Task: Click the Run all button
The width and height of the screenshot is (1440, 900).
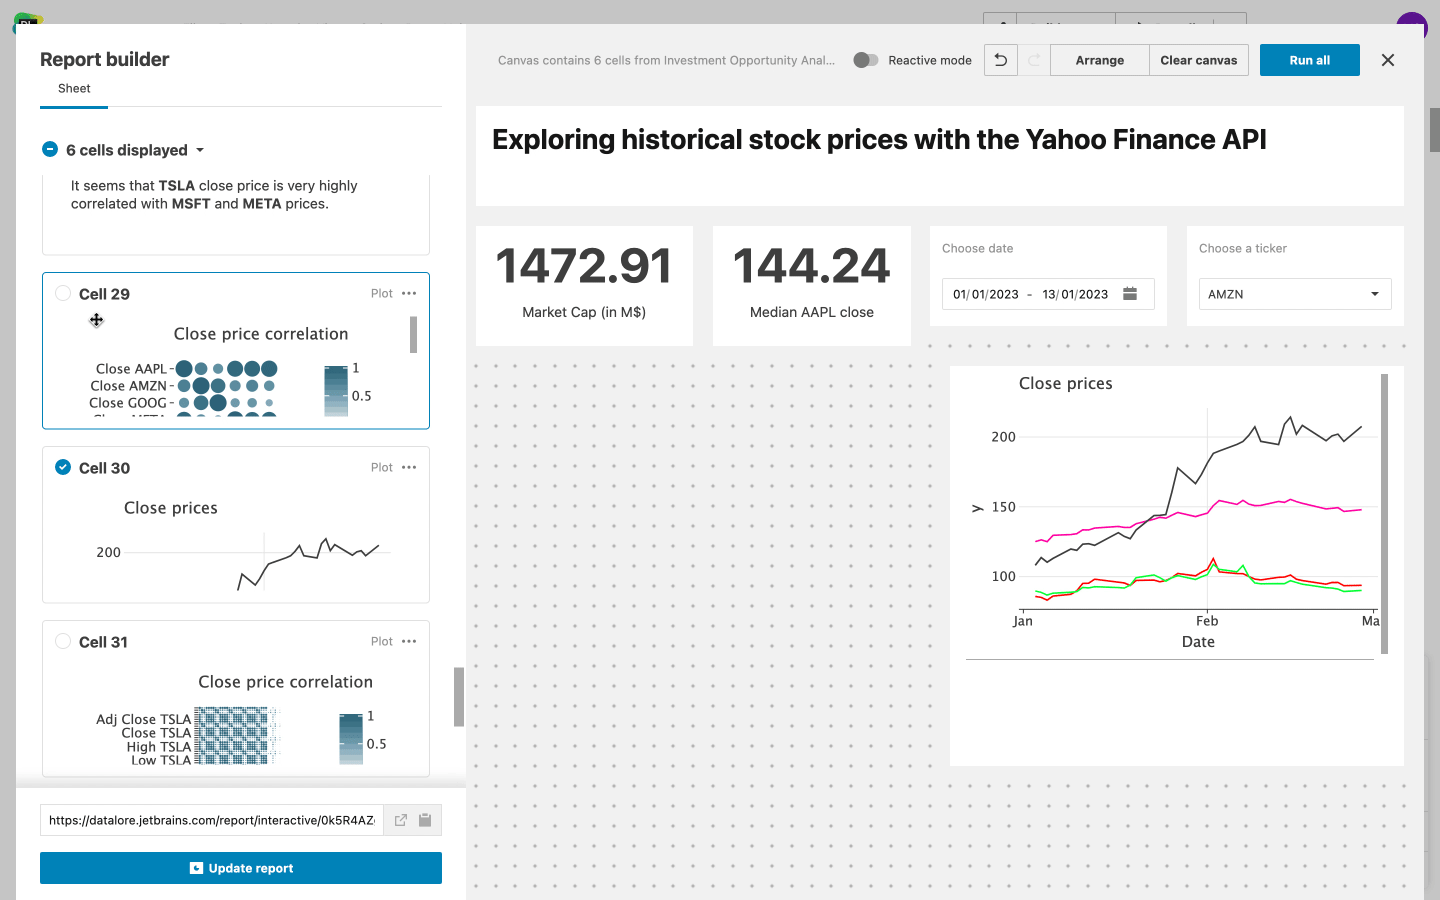Action: 1309,60
